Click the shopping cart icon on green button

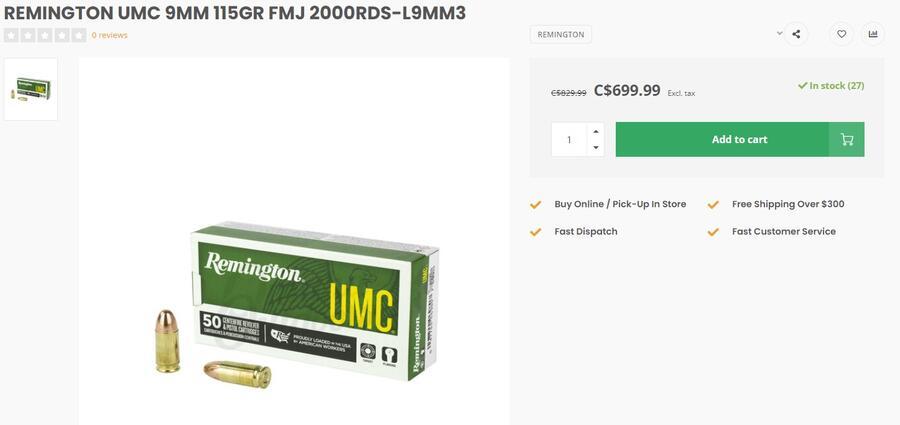(847, 140)
